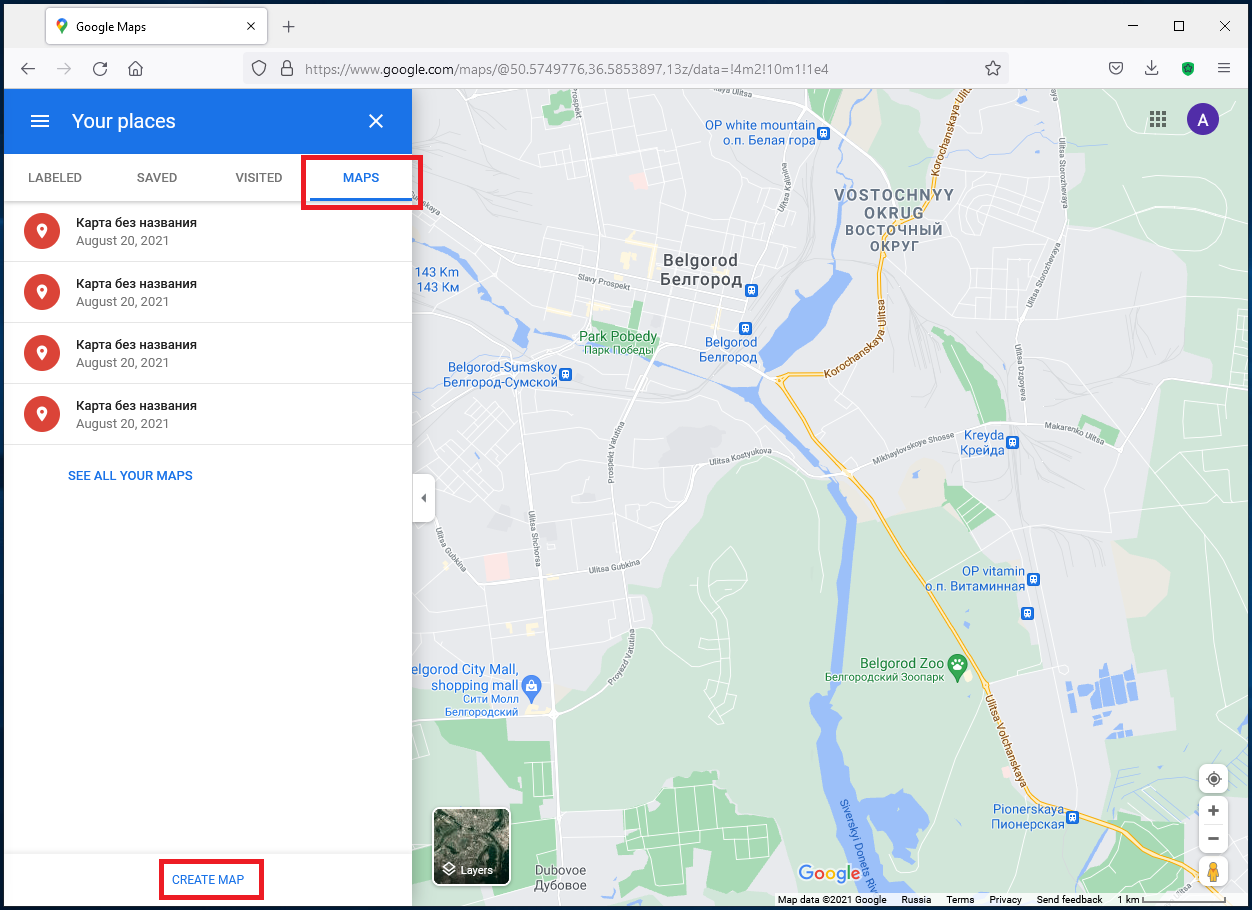Switch to the SAVED tab

tap(157, 177)
